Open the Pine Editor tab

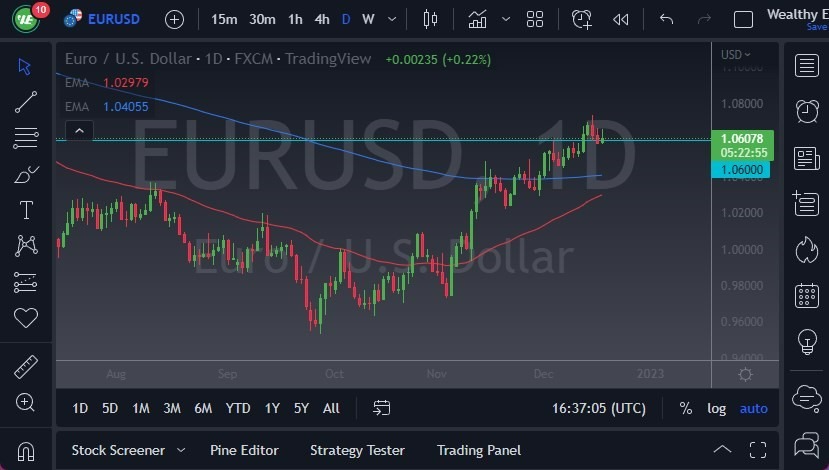(x=244, y=450)
